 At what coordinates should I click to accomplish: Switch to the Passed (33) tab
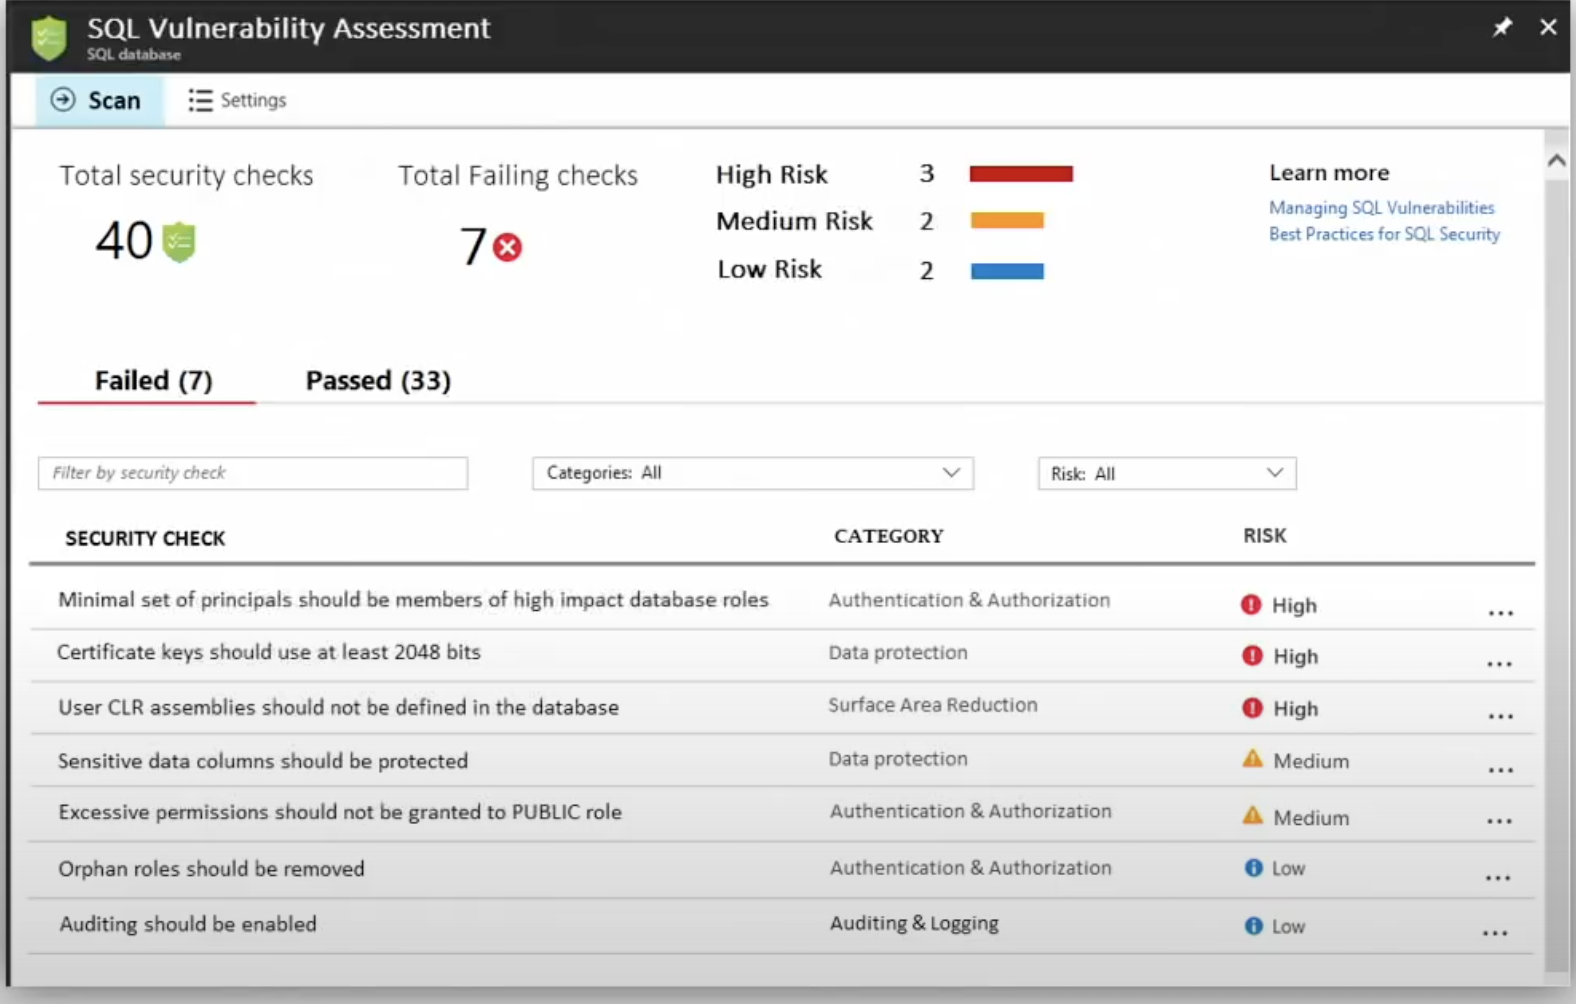tap(378, 381)
